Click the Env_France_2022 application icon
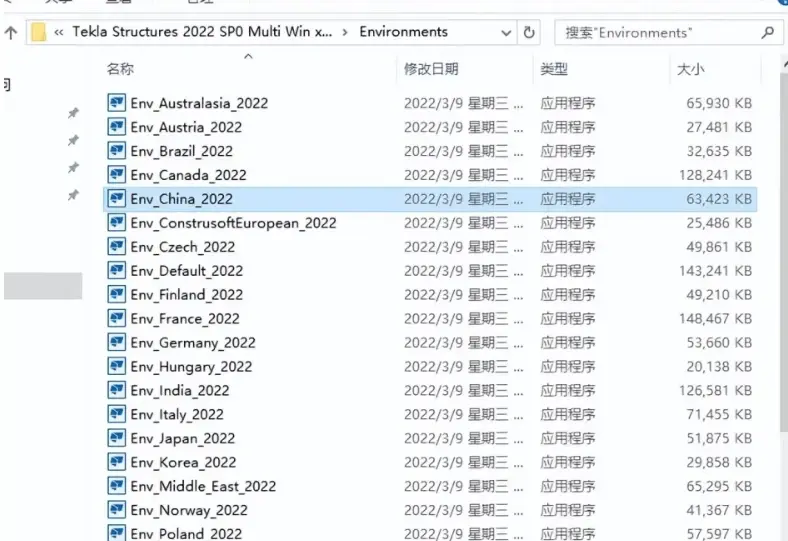 point(117,318)
